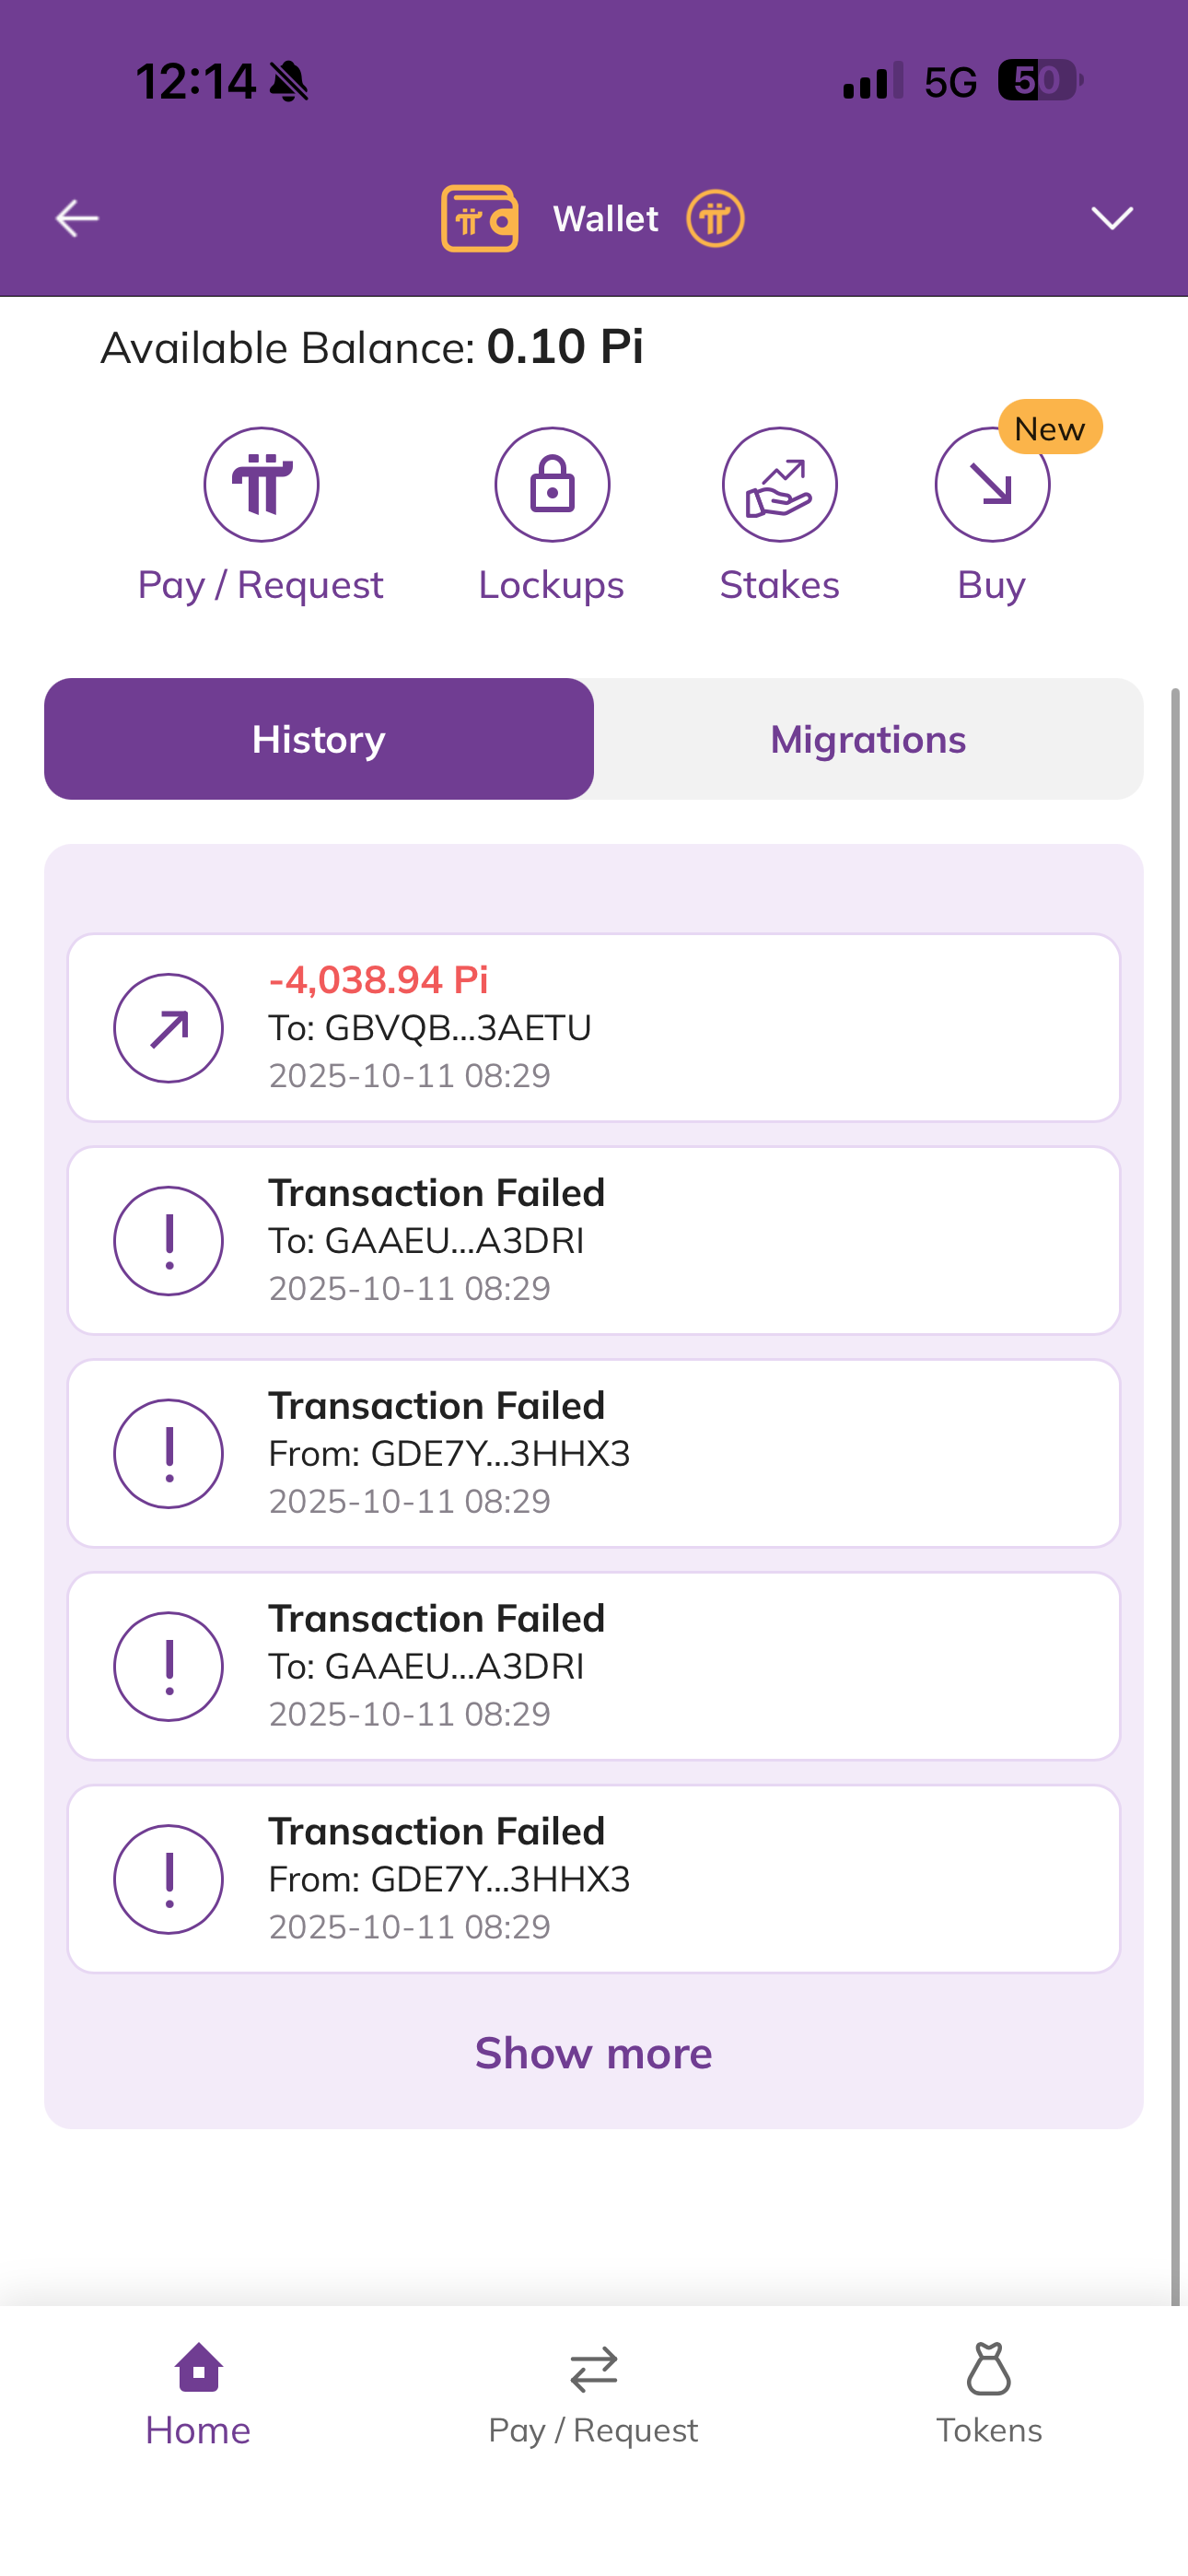
Task: Tap the back arrow in header
Action: coord(77,218)
